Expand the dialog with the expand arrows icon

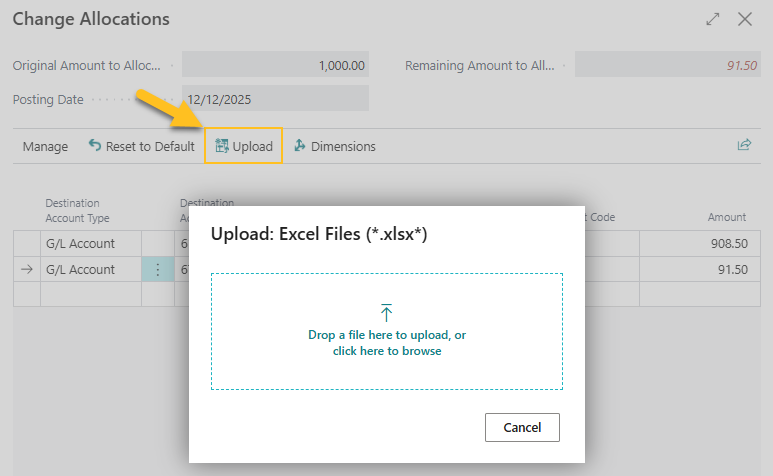click(x=713, y=19)
